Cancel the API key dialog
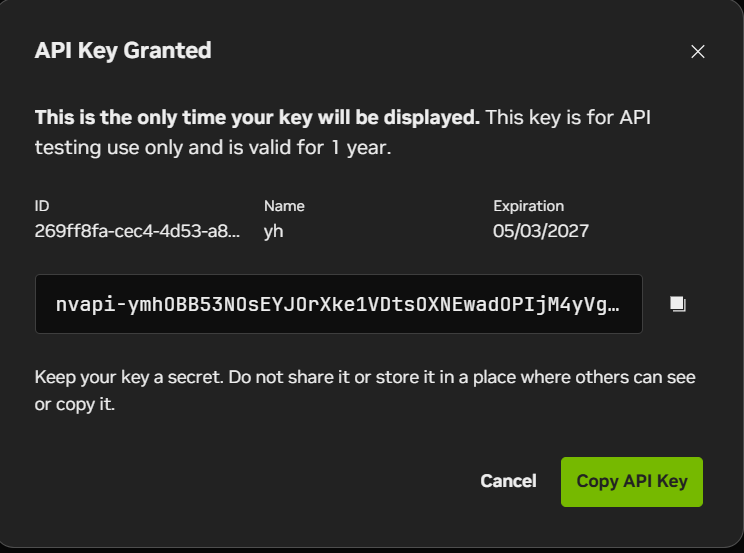744x553 pixels. pos(508,481)
